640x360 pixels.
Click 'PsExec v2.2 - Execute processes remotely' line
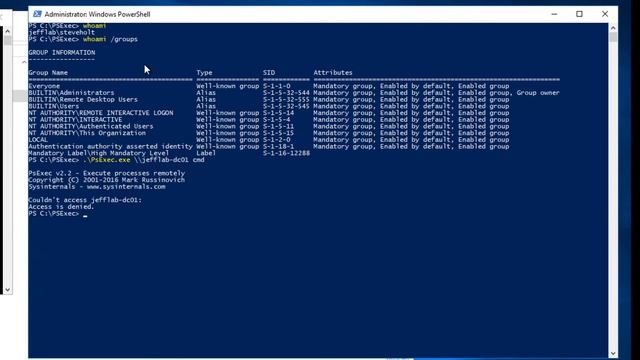(x=107, y=173)
